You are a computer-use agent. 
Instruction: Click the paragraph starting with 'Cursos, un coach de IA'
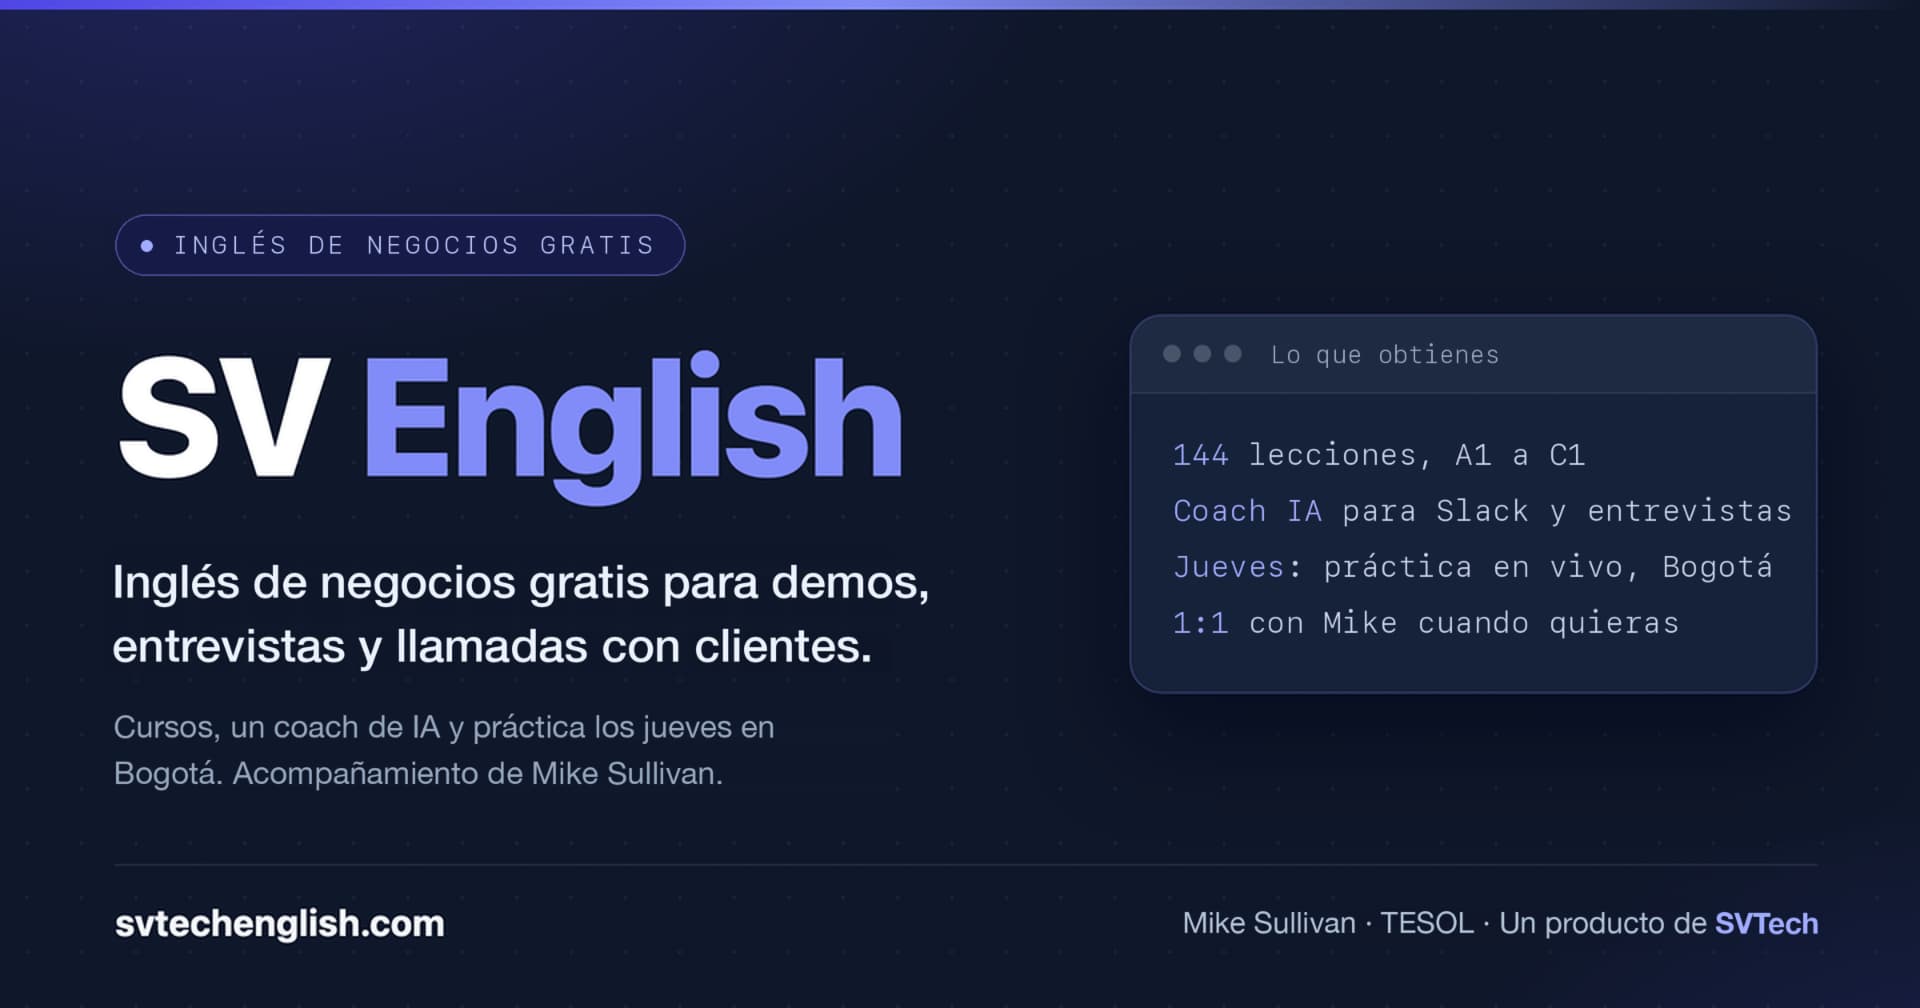[444, 750]
